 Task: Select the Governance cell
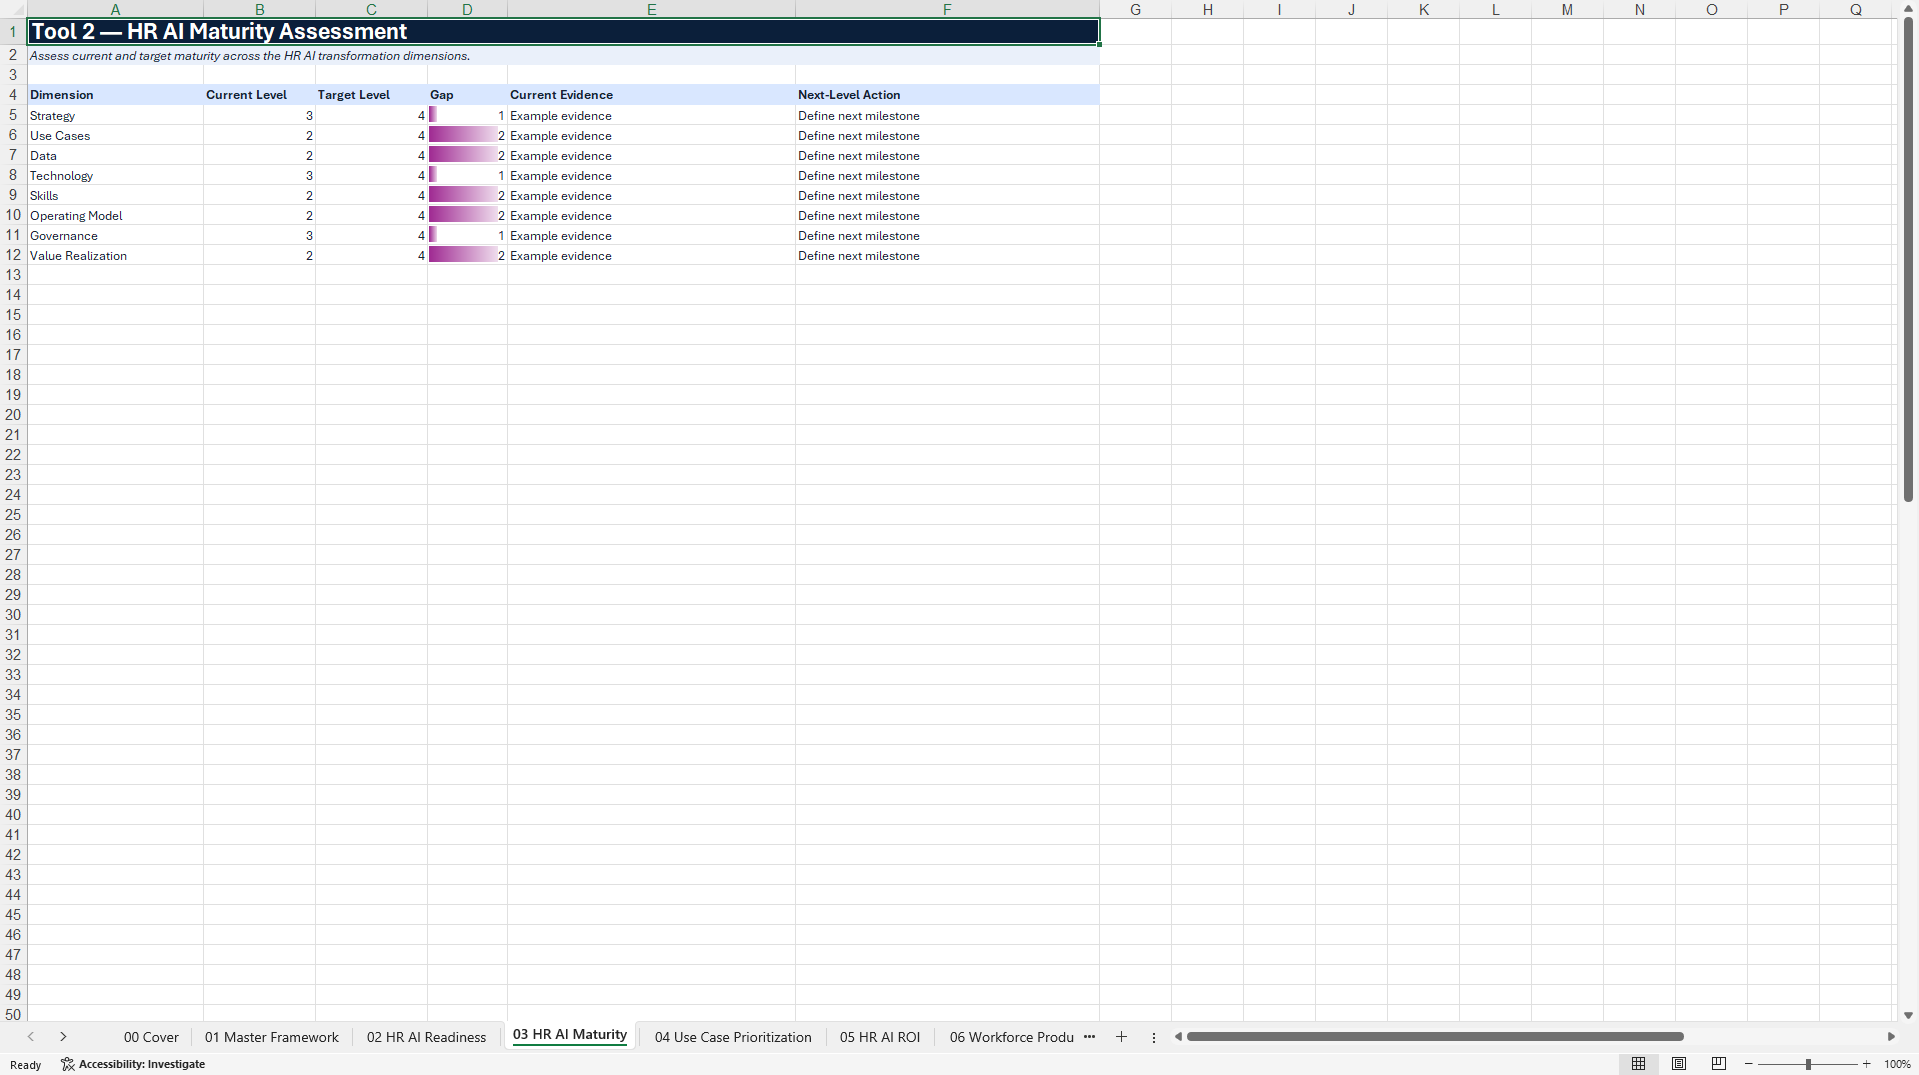coord(115,235)
